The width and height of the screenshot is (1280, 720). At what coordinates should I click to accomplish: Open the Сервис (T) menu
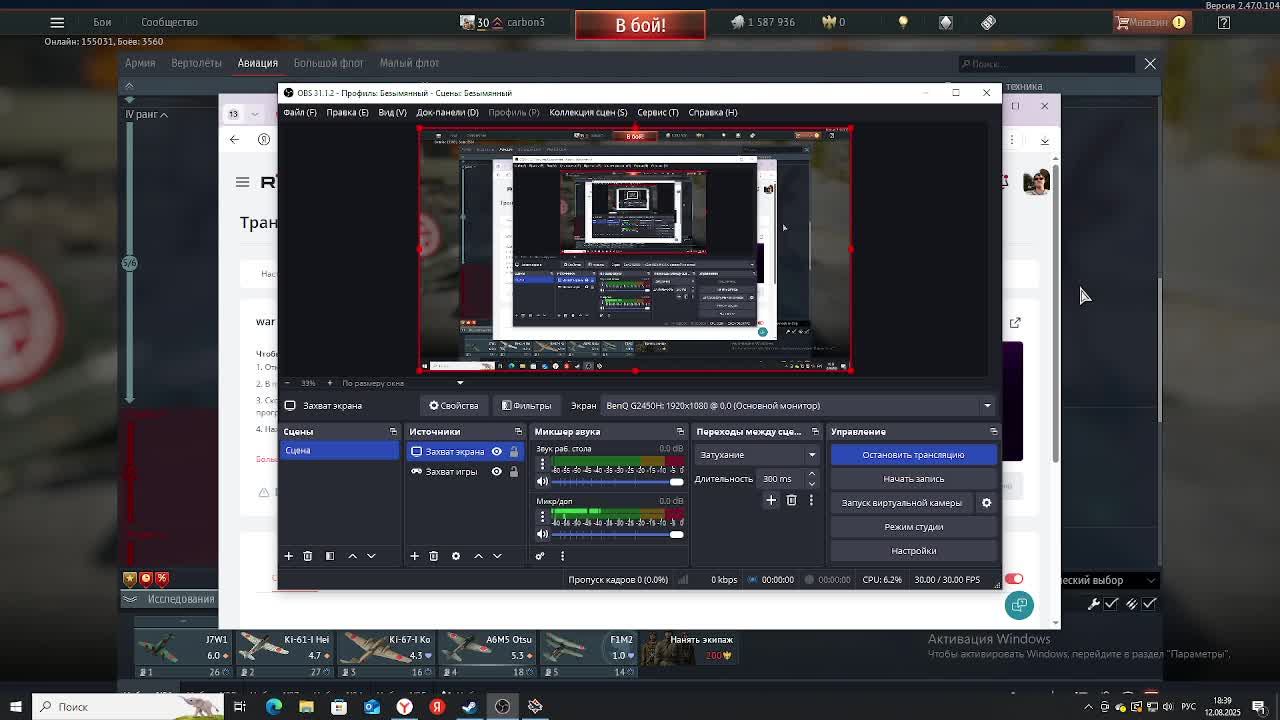pos(657,112)
